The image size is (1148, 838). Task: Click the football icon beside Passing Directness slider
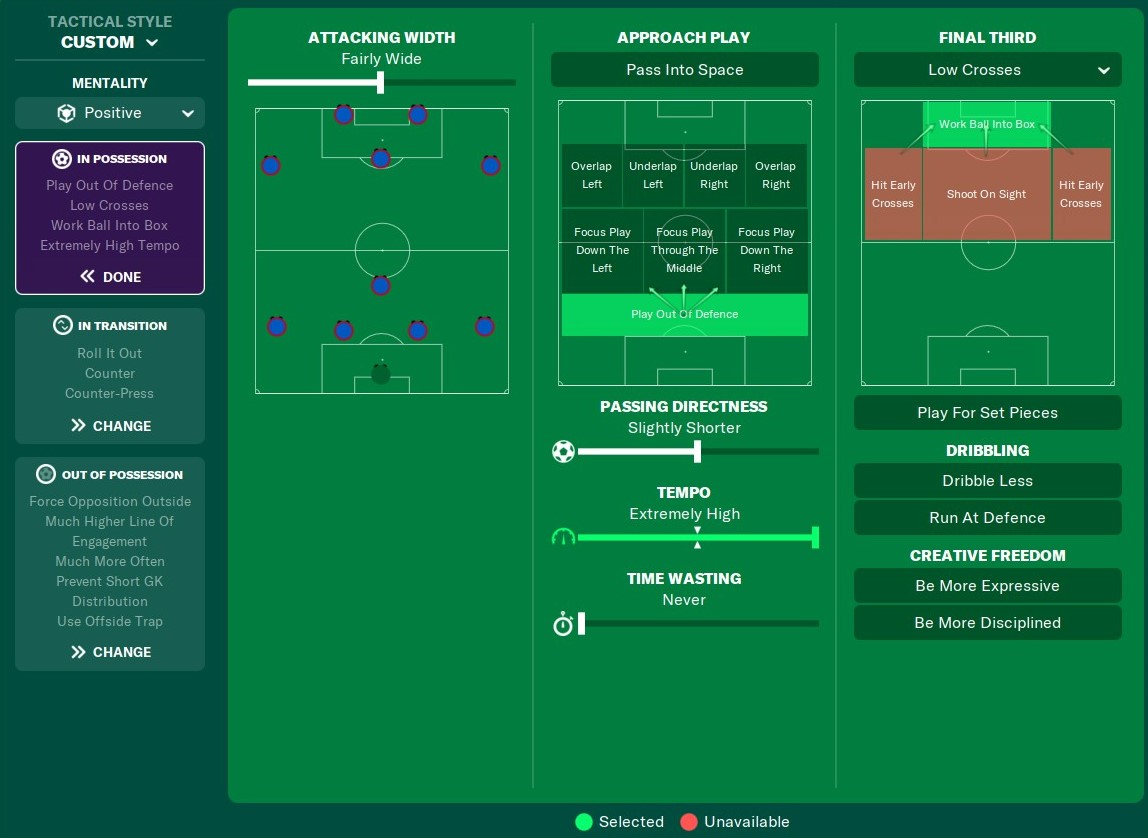click(x=563, y=452)
